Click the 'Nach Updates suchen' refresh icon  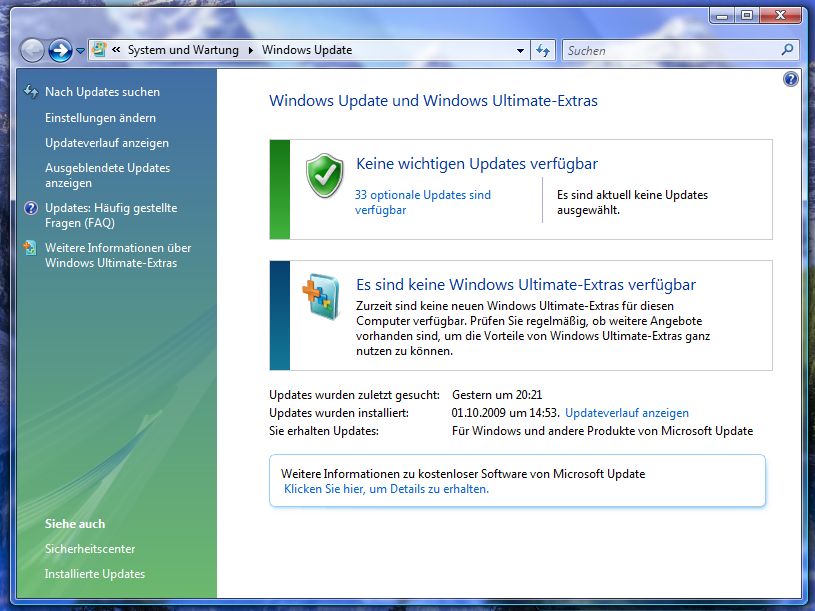(x=31, y=92)
